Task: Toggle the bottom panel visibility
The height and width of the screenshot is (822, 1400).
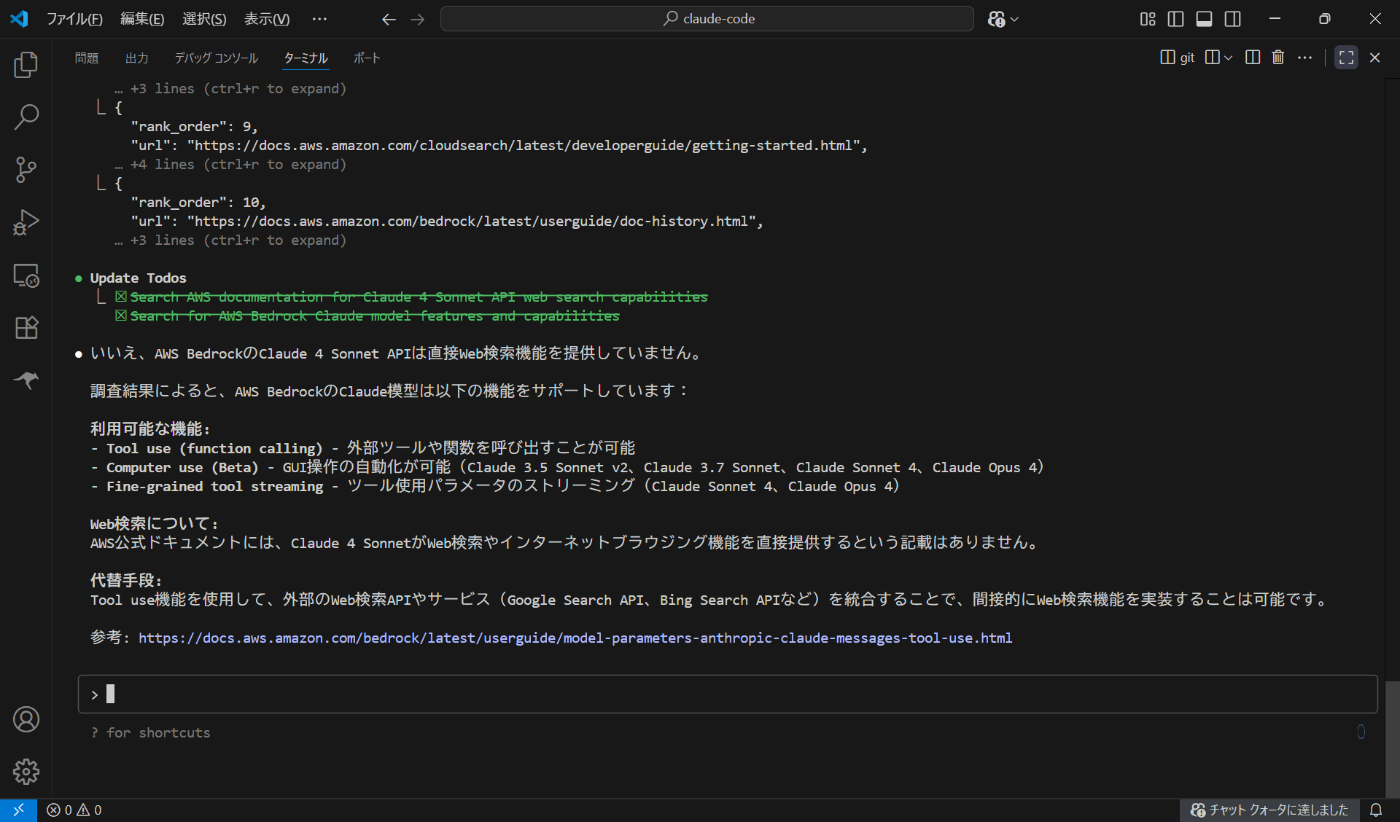Action: [1204, 19]
